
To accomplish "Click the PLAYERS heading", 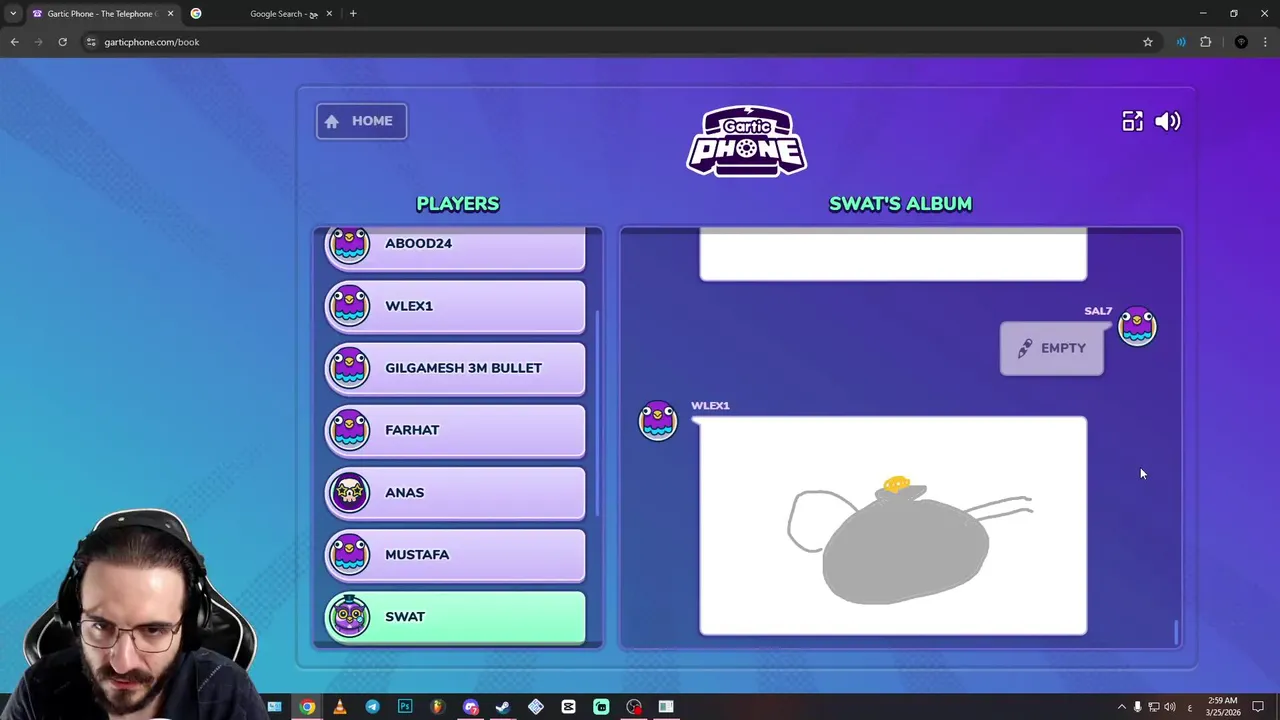I will click(457, 203).
